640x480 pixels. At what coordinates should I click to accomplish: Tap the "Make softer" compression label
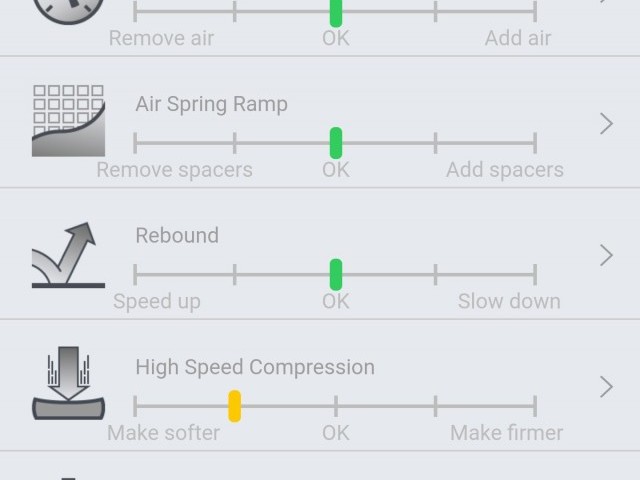coord(163,433)
